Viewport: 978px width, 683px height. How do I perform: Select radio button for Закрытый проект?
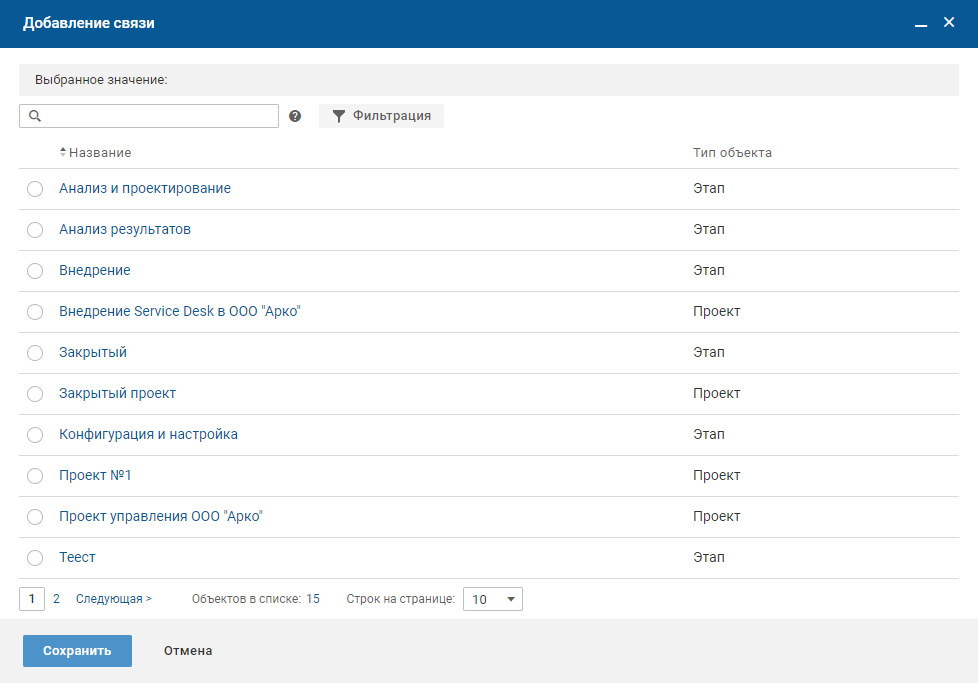(x=35, y=394)
